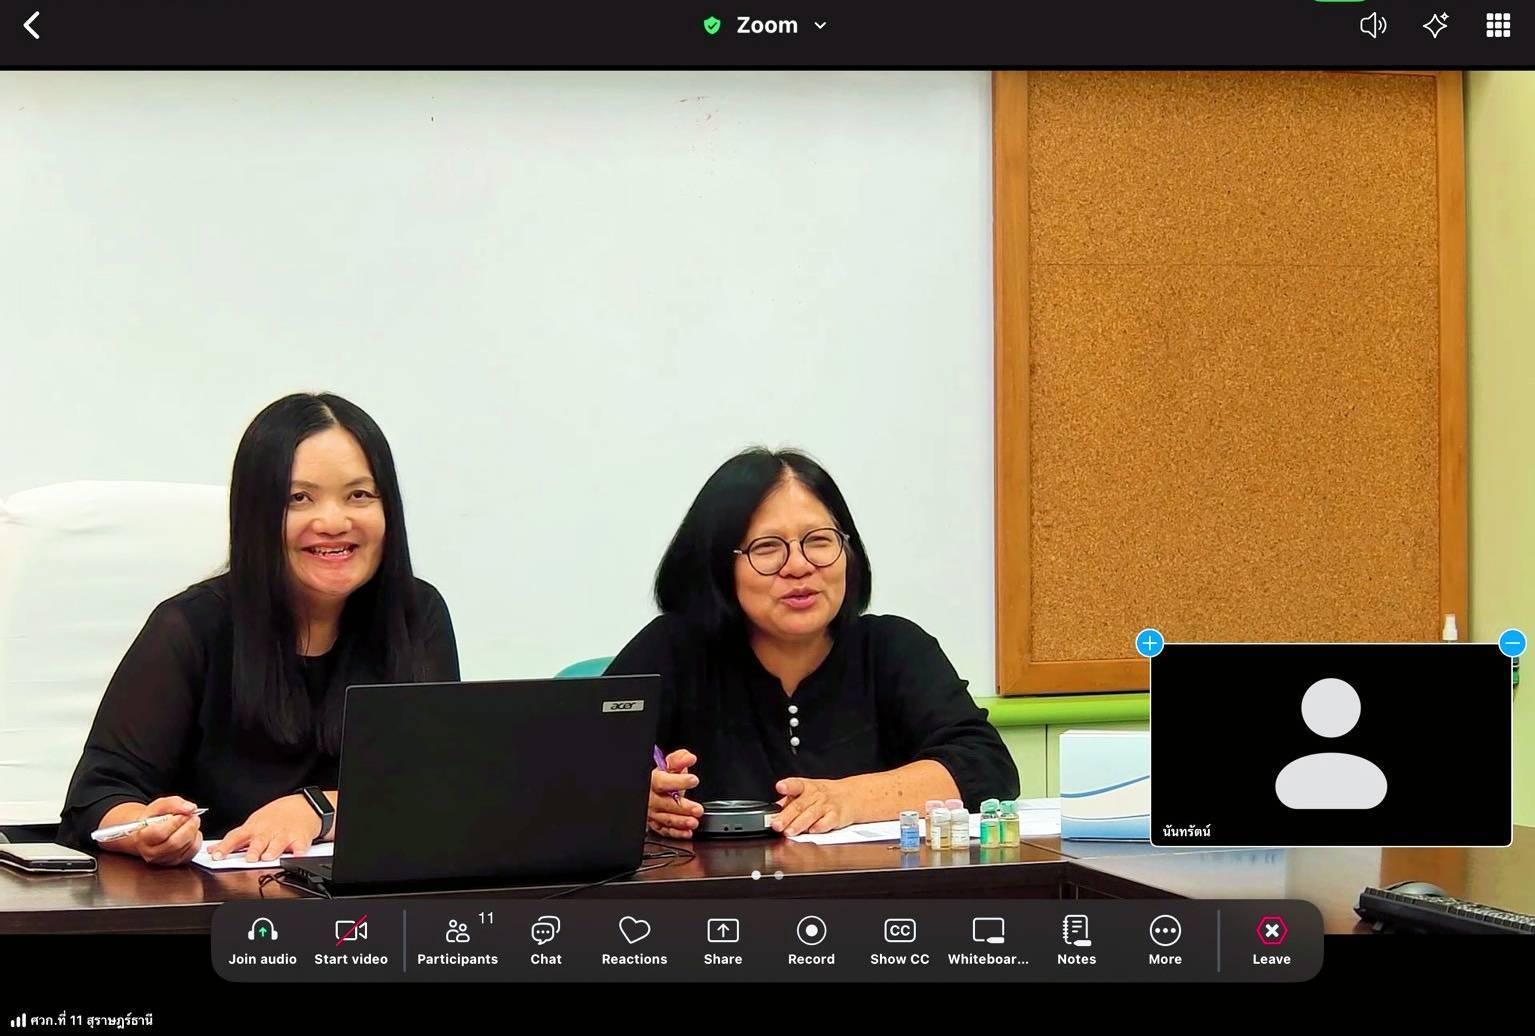Open the AI Companion sparkle icon
Screen dimensions: 1535x1036
(x=1436, y=26)
